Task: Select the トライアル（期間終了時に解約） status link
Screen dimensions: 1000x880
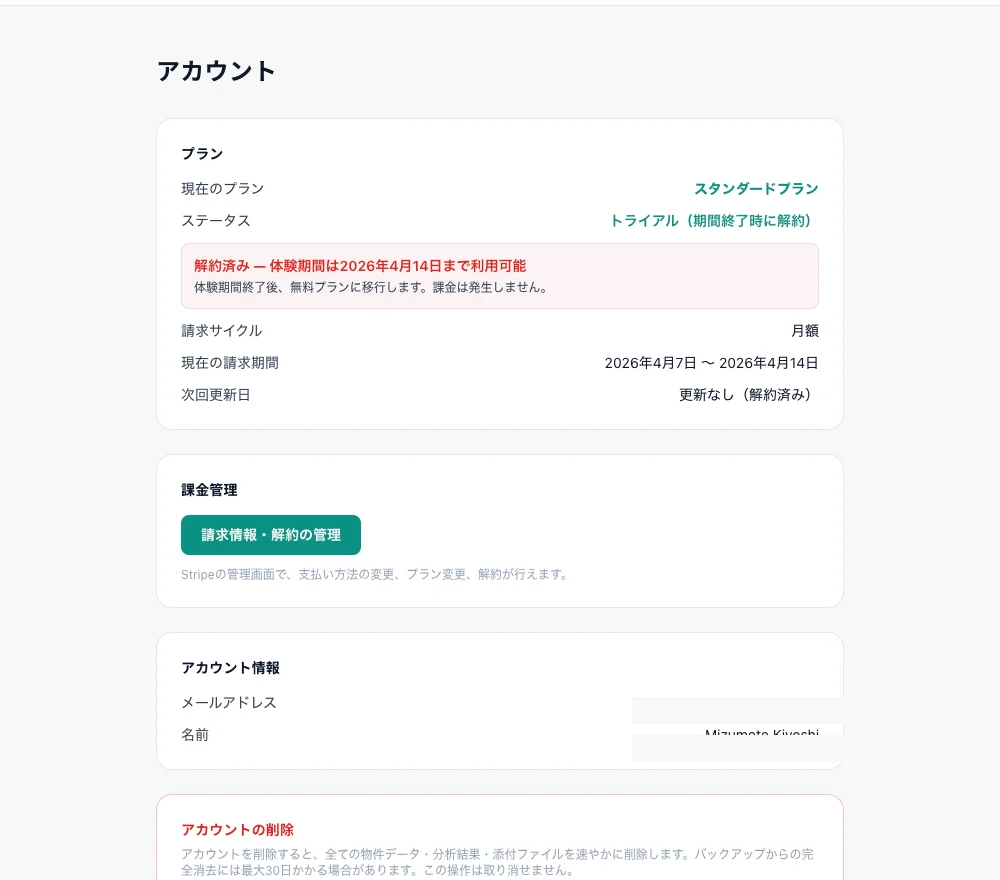Action: [713, 220]
